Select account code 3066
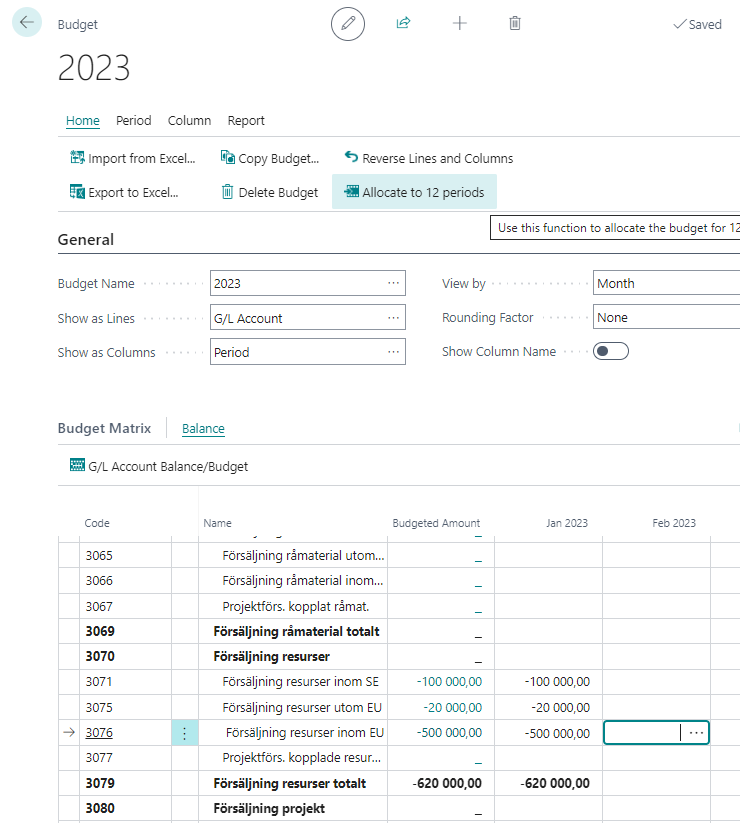 (x=99, y=581)
